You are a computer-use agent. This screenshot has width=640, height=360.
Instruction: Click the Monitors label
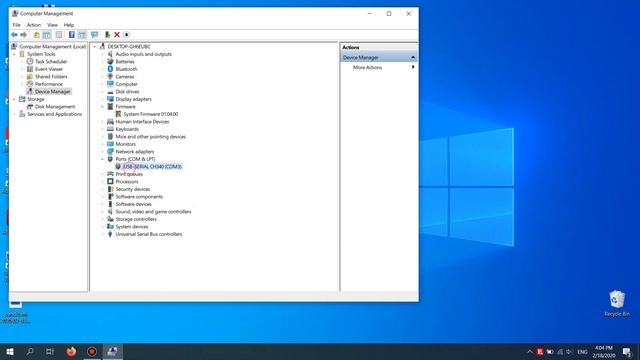125,144
